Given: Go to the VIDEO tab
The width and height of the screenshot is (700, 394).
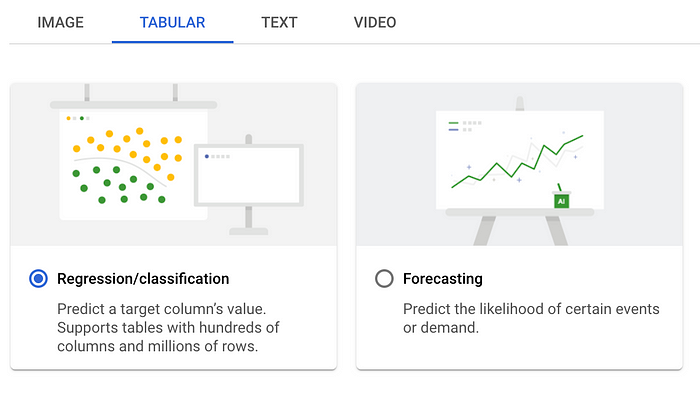Looking at the screenshot, I should 375,22.
